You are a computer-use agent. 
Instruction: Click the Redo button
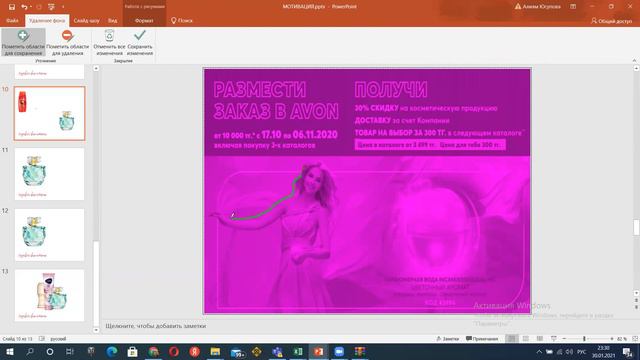coord(39,7)
